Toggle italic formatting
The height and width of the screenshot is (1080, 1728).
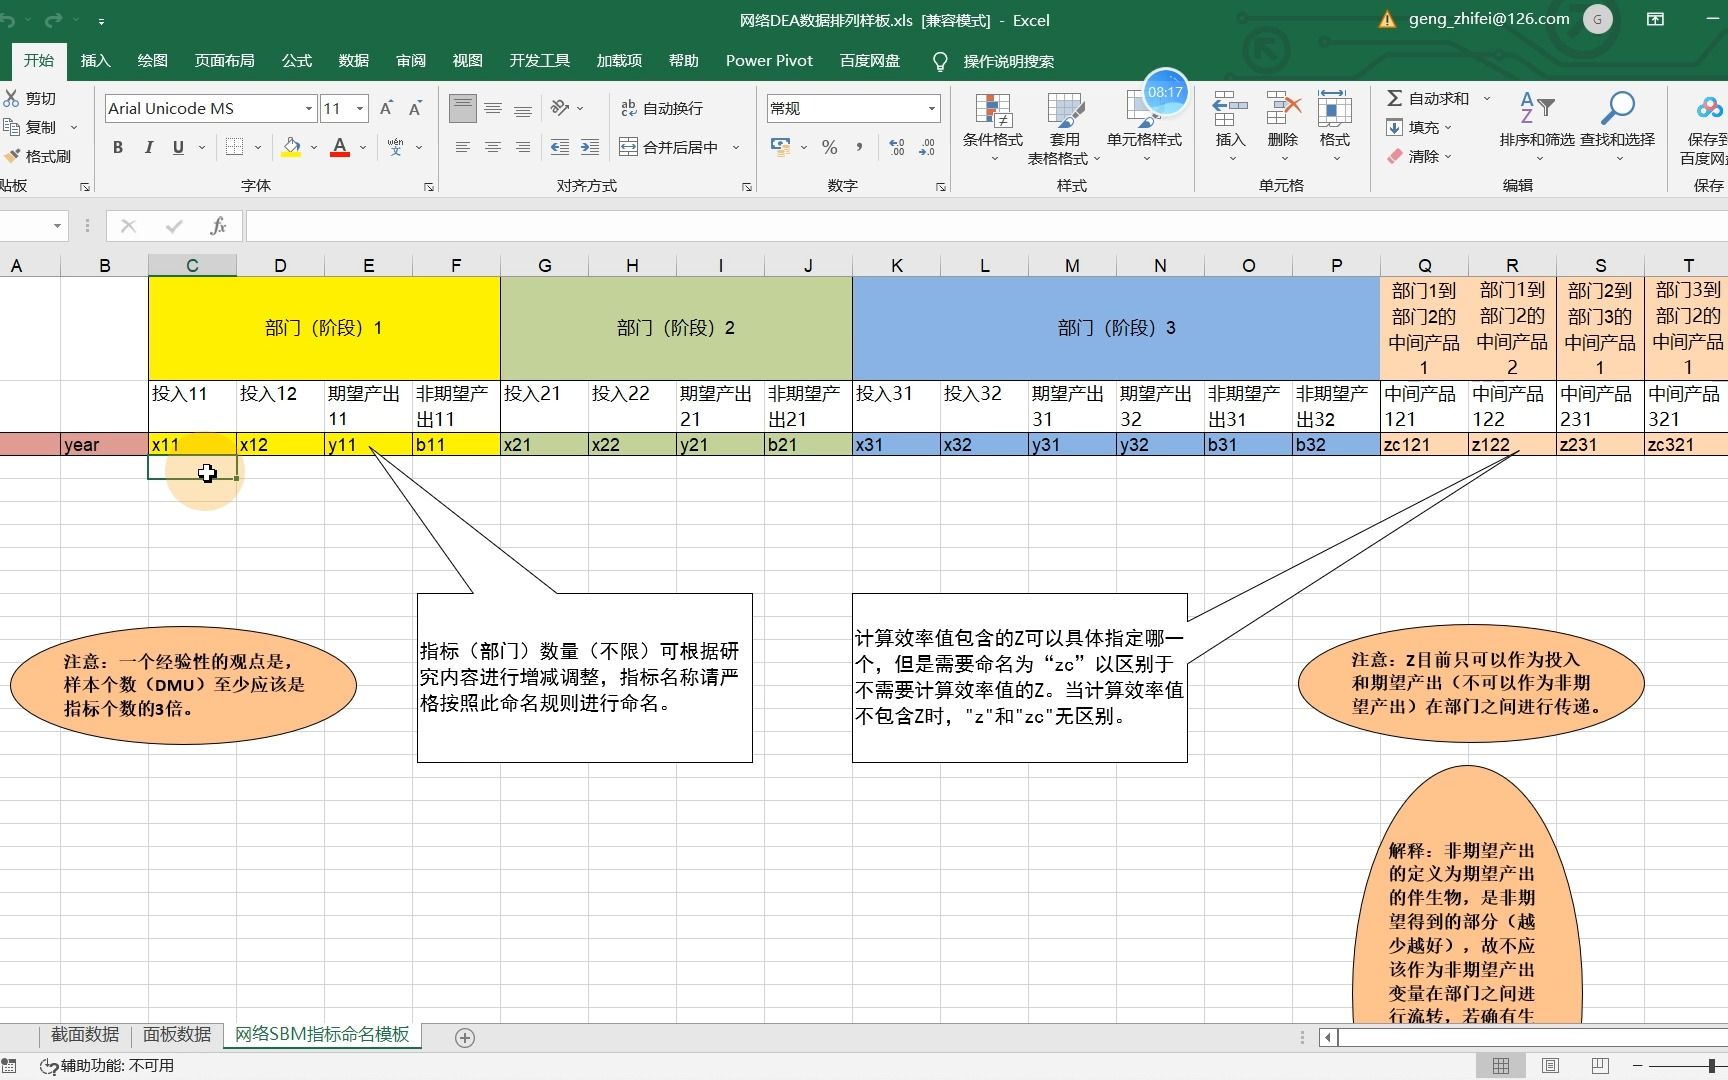coord(148,147)
